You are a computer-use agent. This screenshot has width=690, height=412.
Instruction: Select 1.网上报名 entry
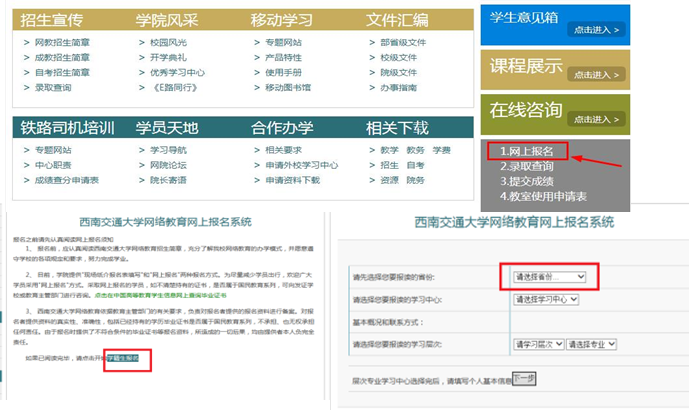[x=527, y=151]
